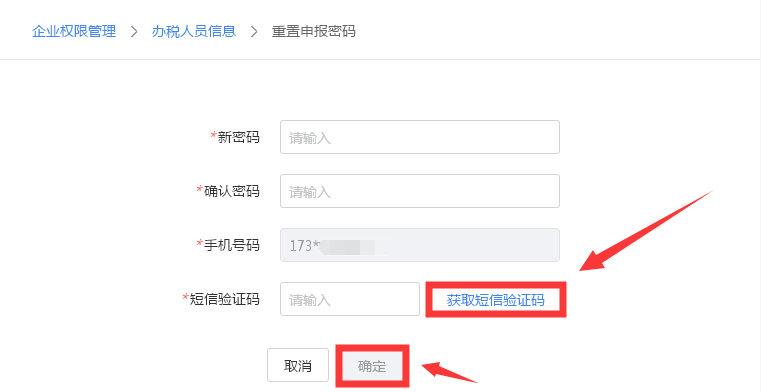The width and height of the screenshot is (761, 392).
Task: Click the 确认密码 field label
Action: pos(232,191)
